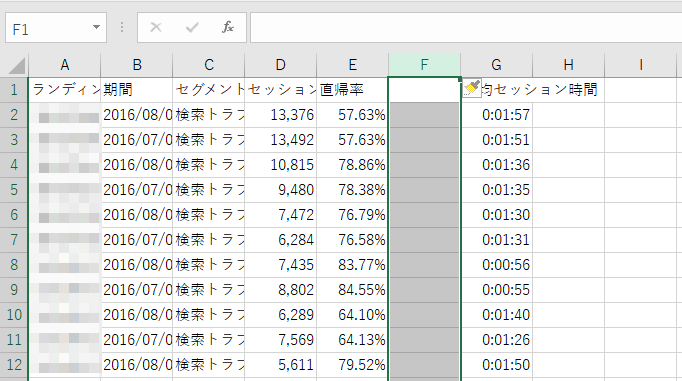The image size is (682, 381).
Task: Click bounce rate cell 78.86%
Action: click(353, 165)
